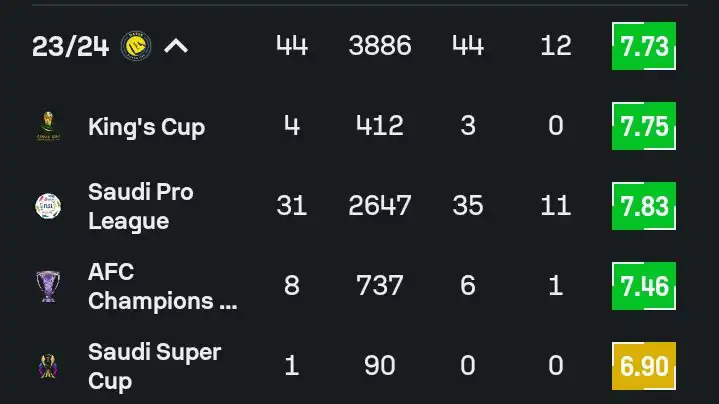
Task: Click the club badge beside 23/24
Action: [136, 46]
